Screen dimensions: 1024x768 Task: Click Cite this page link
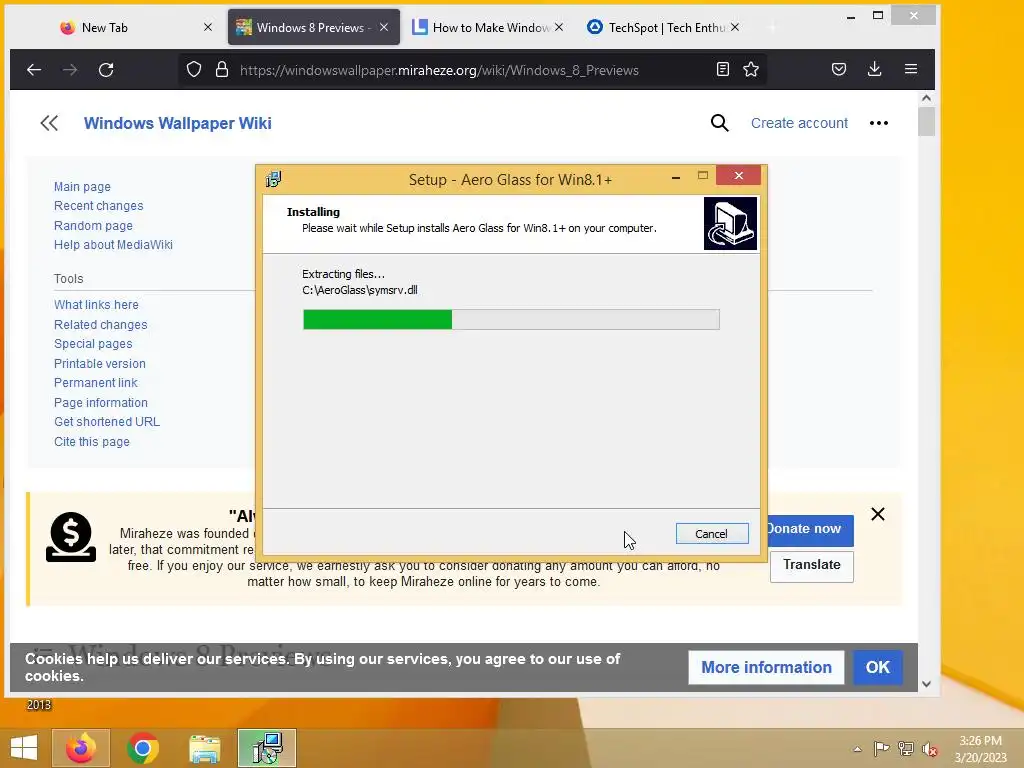pyautogui.click(x=92, y=442)
